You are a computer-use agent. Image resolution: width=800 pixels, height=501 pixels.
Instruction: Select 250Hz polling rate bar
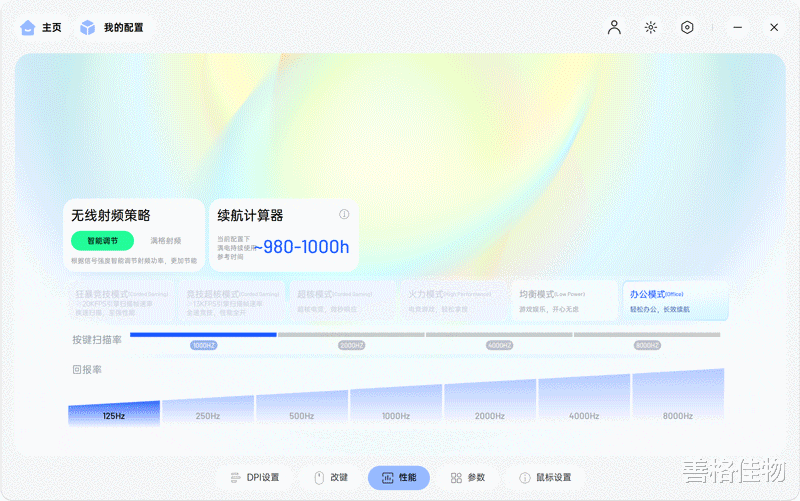click(208, 409)
